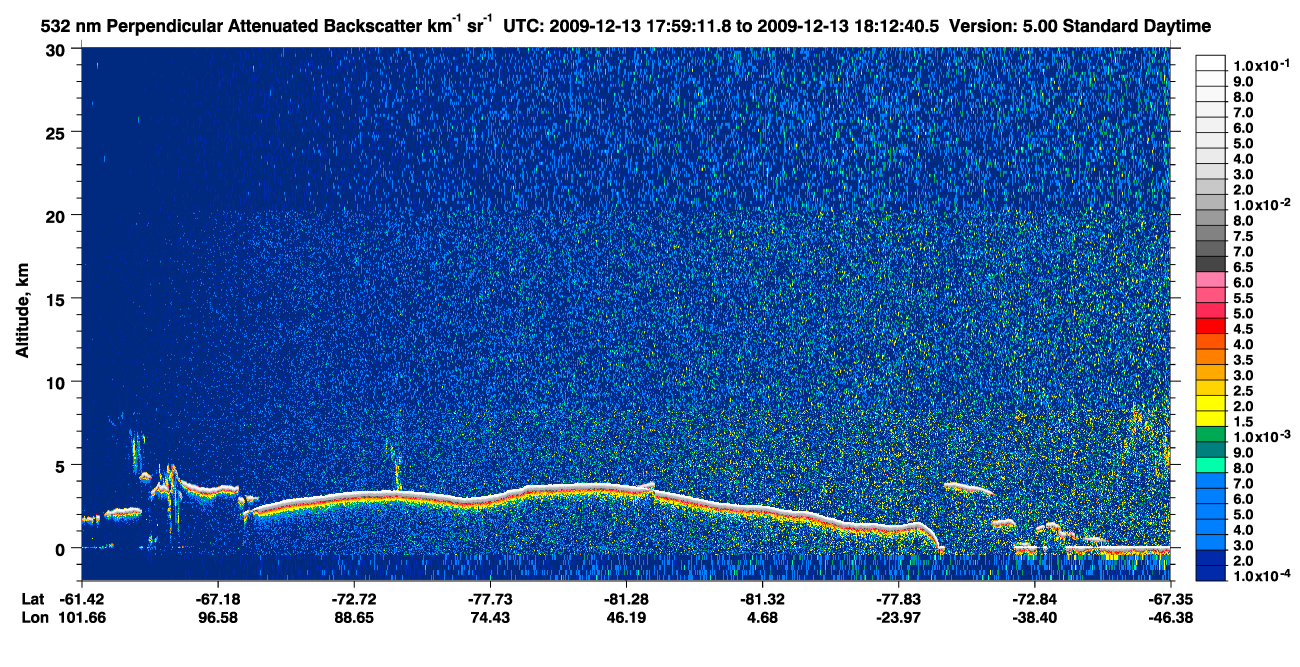Select the red 4.5 colorbar swatch
The image size is (1300, 667).
coord(1210,326)
